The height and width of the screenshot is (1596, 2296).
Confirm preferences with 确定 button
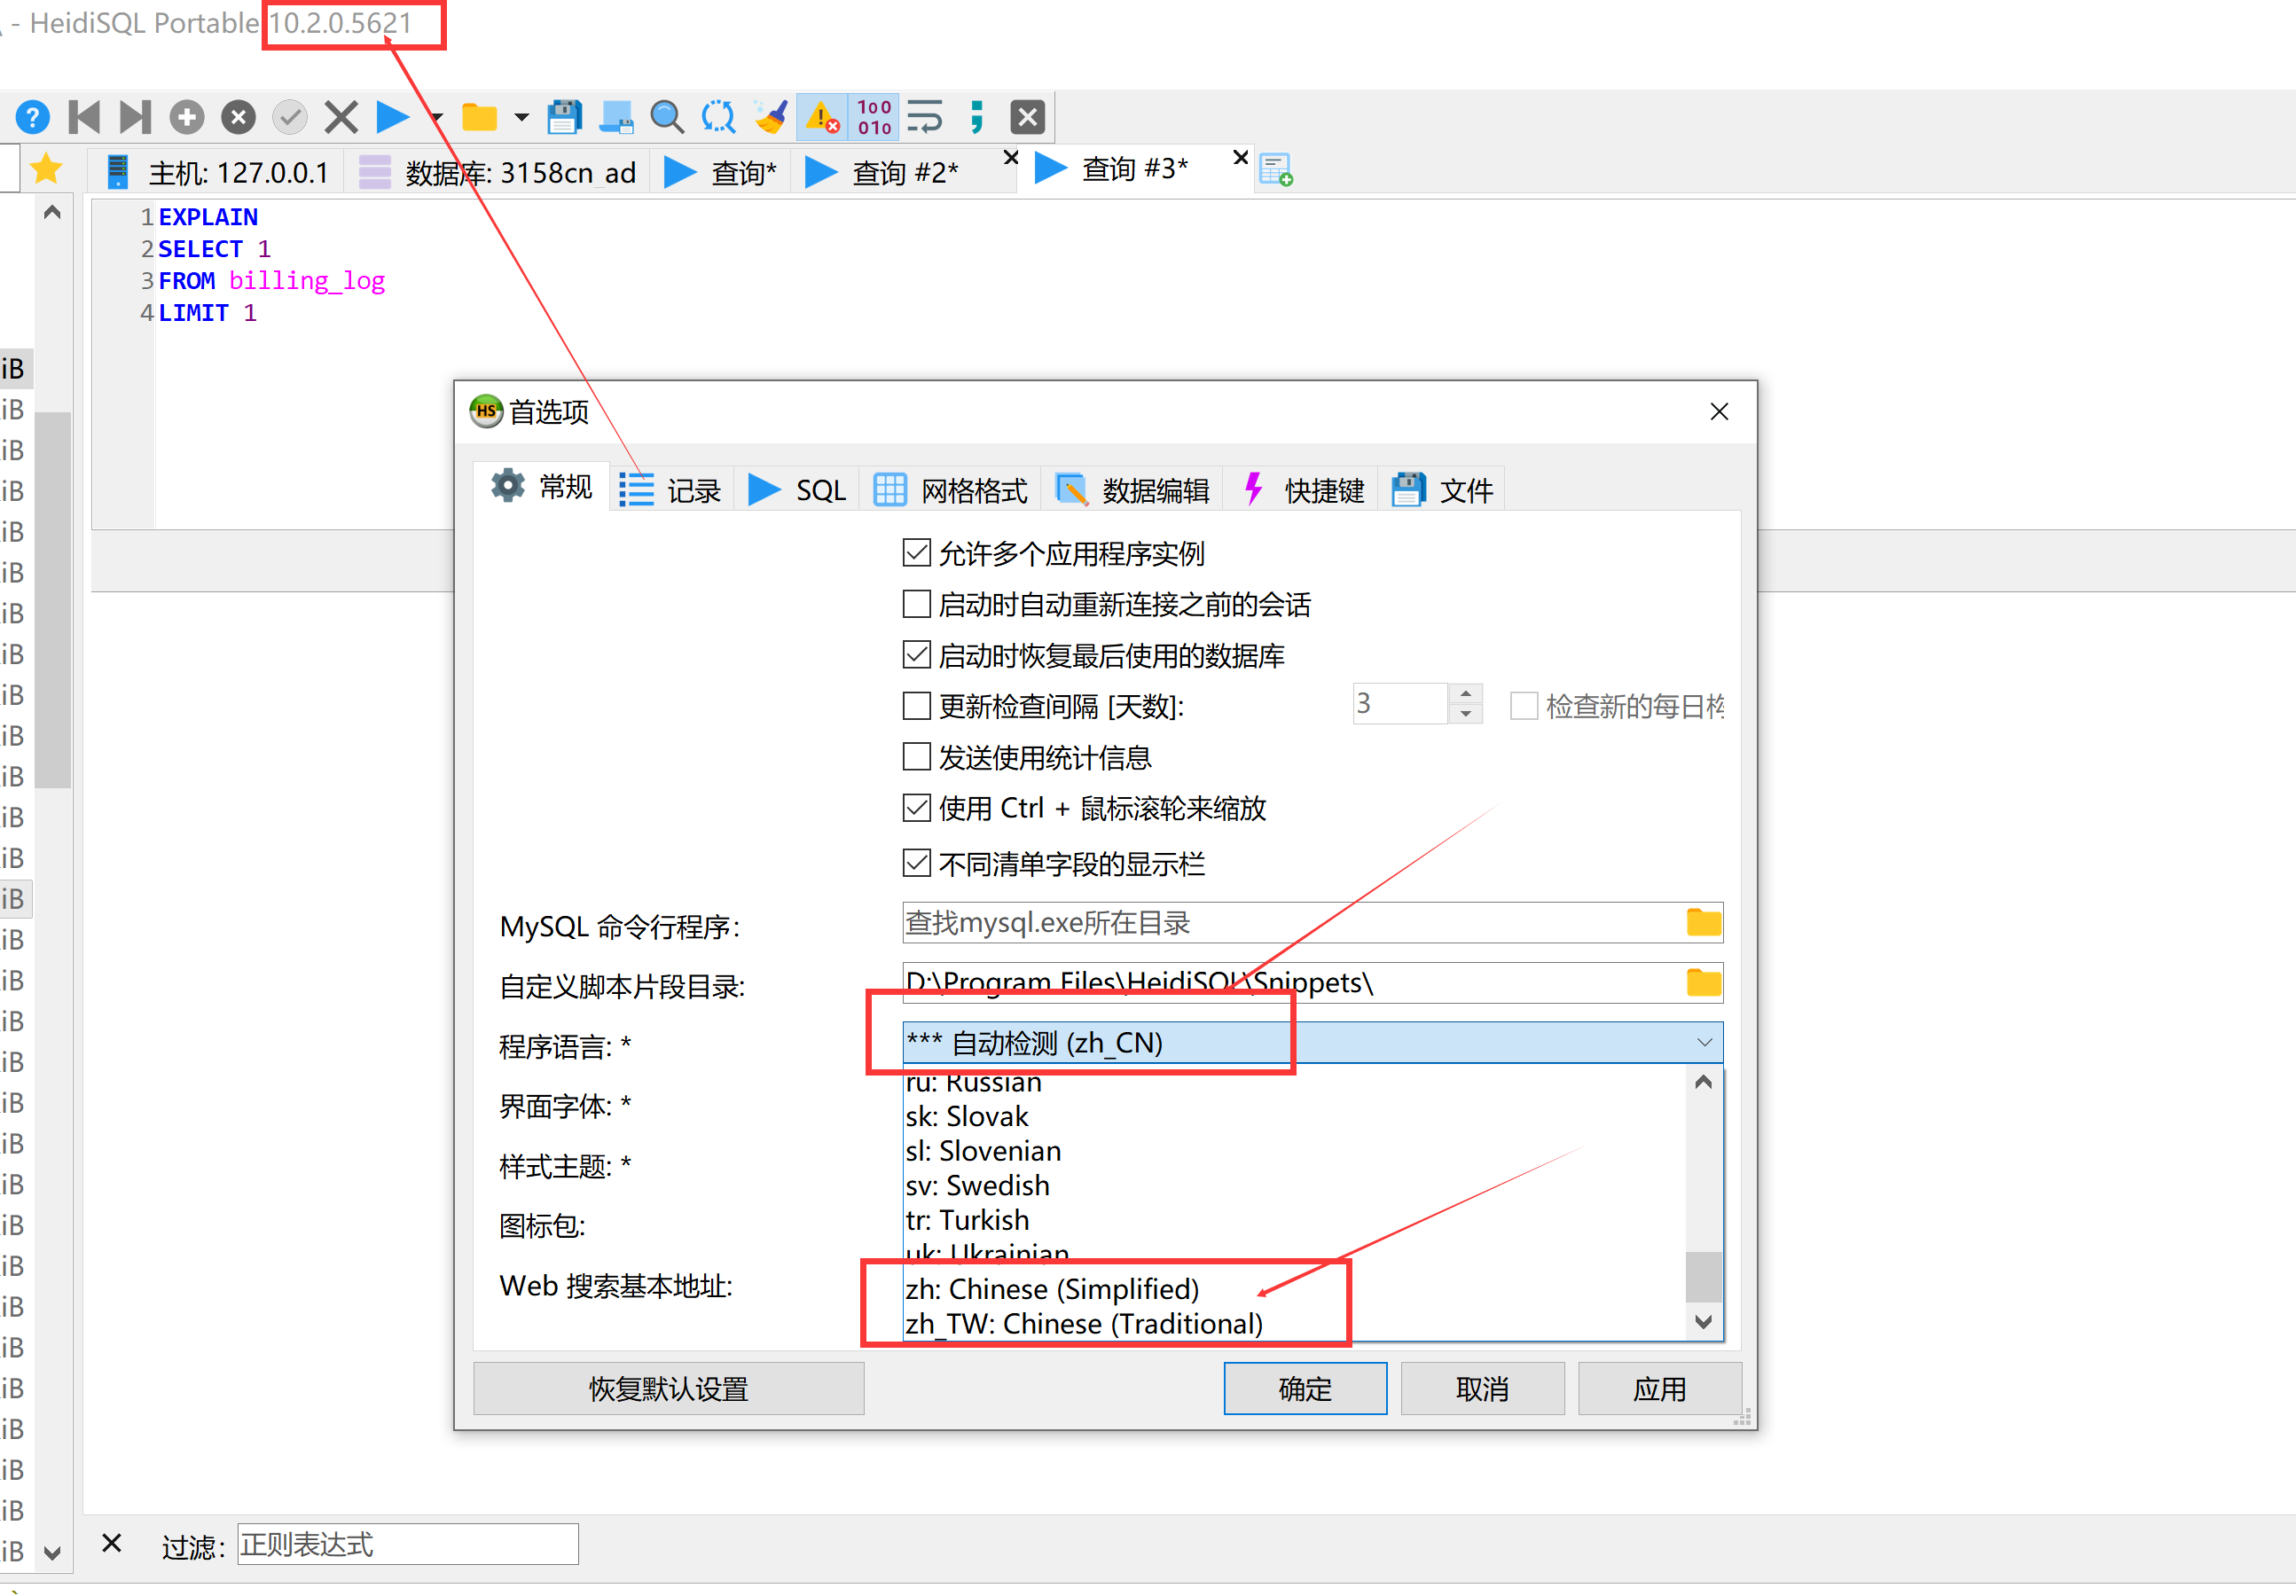1305,1389
